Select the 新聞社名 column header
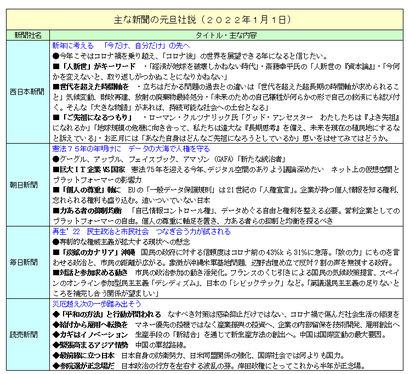The height and width of the screenshot is (374, 410). (28, 35)
